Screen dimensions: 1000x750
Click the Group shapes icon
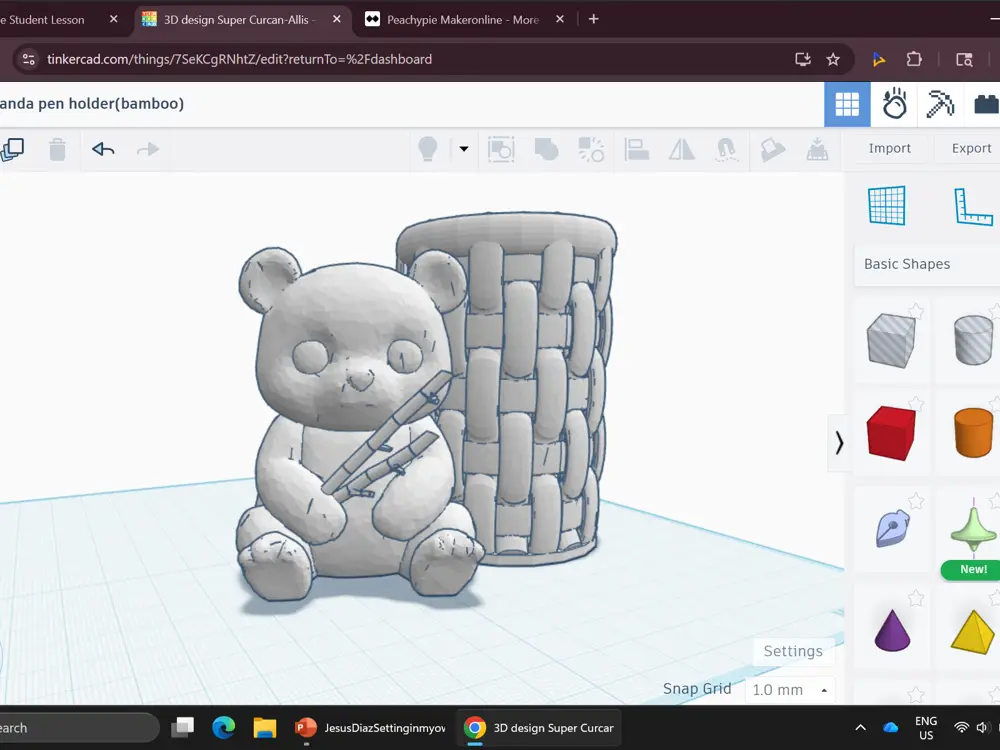point(547,149)
